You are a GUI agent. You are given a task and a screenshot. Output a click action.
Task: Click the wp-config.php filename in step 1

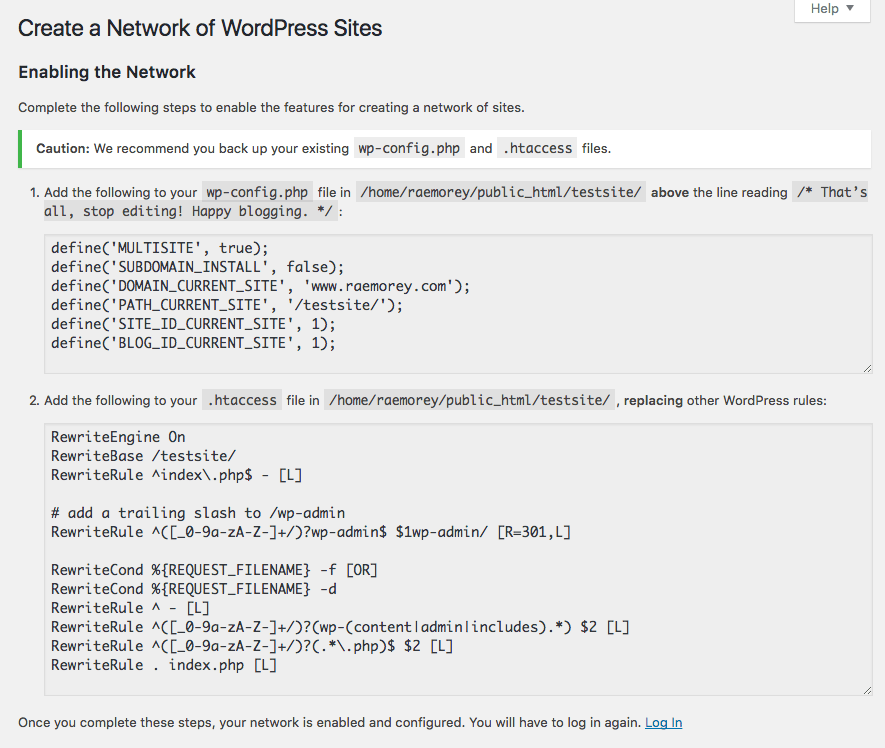point(257,193)
